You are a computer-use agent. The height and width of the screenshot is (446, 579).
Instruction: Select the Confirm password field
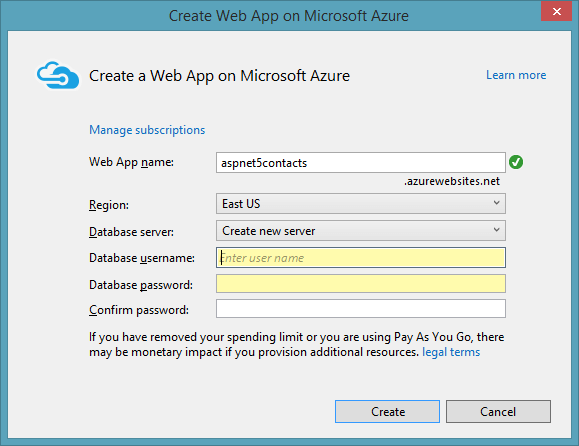361,309
